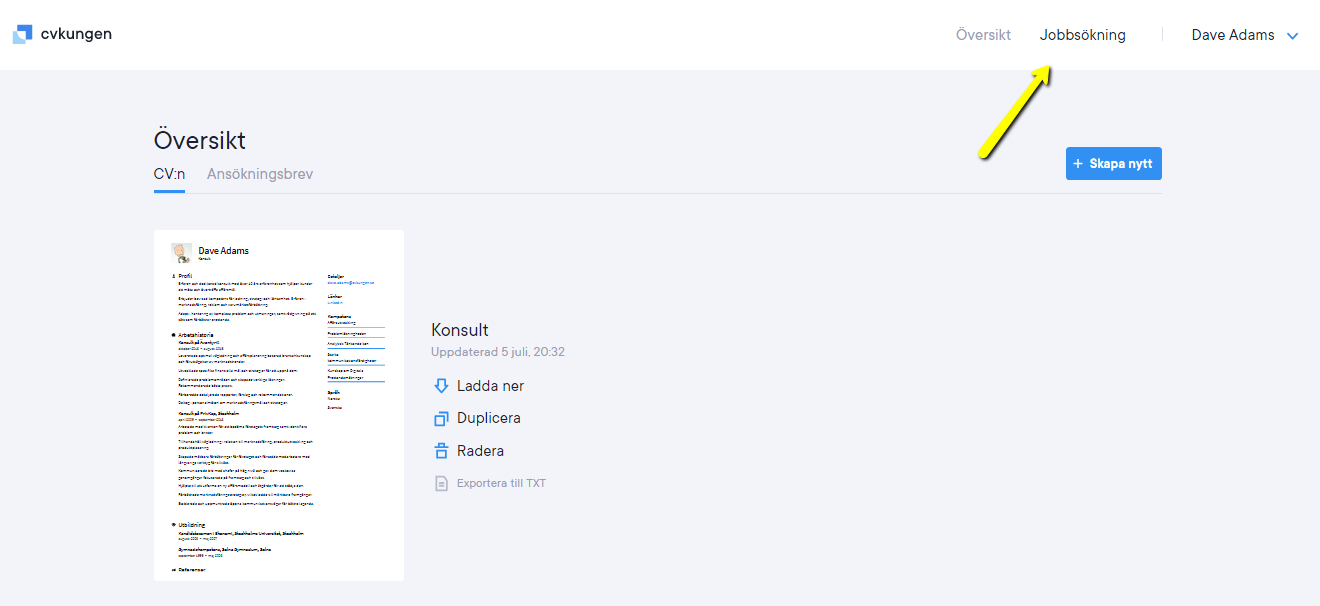Select the CV:n tab
This screenshot has width=1320, height=606.
(x=169, y=174)
